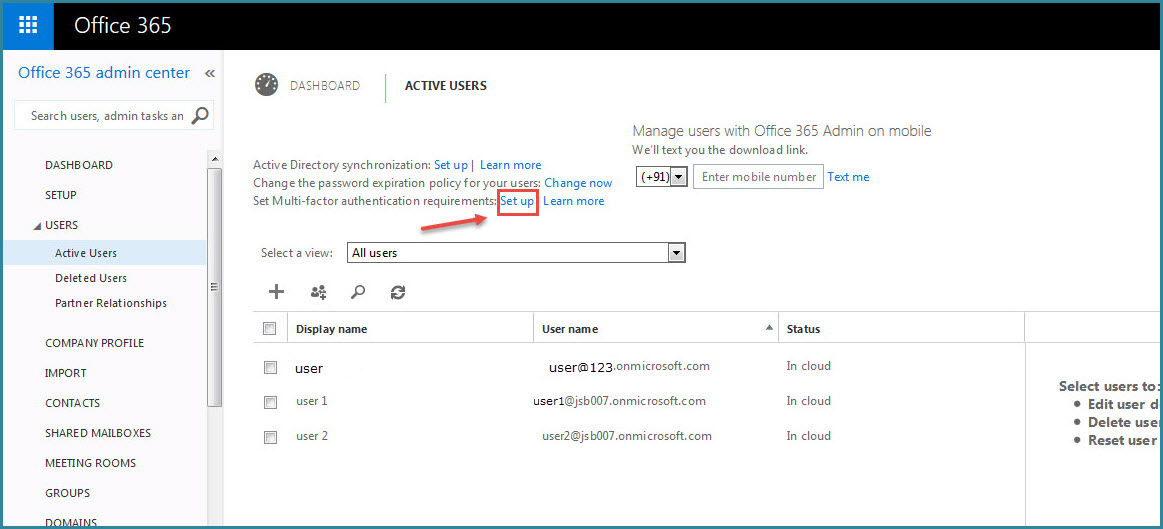
Task: Bulk add users icon
Action: coord(318,292)
